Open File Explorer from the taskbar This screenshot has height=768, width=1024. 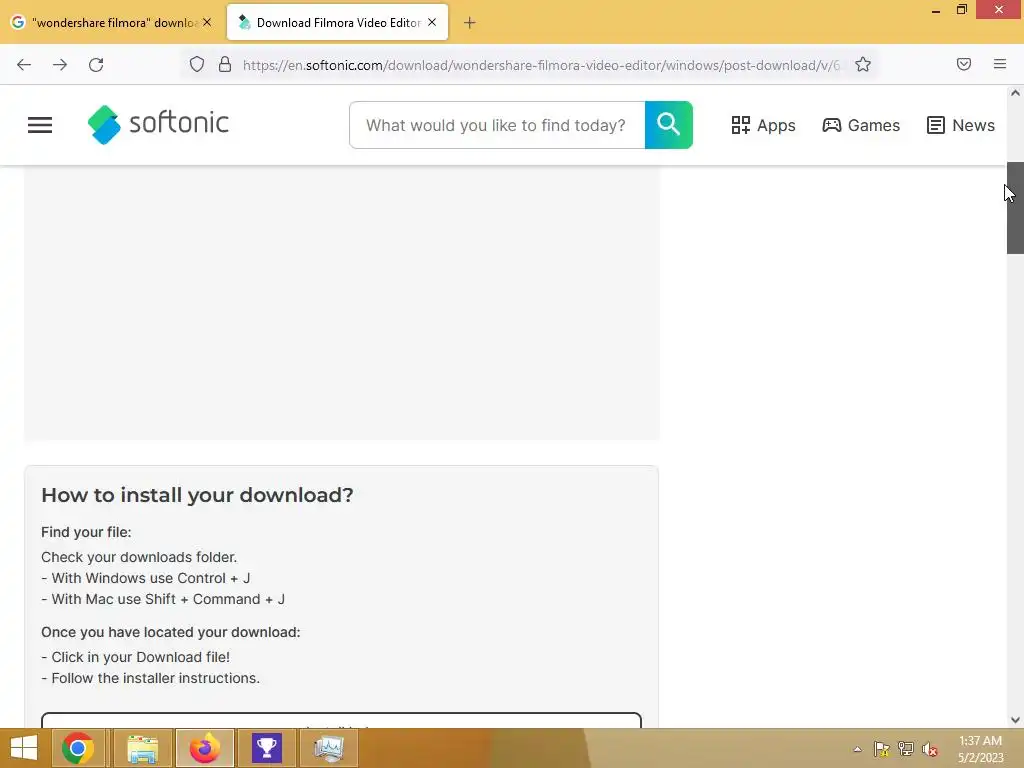pyautogui.click(x=142, y=748)
